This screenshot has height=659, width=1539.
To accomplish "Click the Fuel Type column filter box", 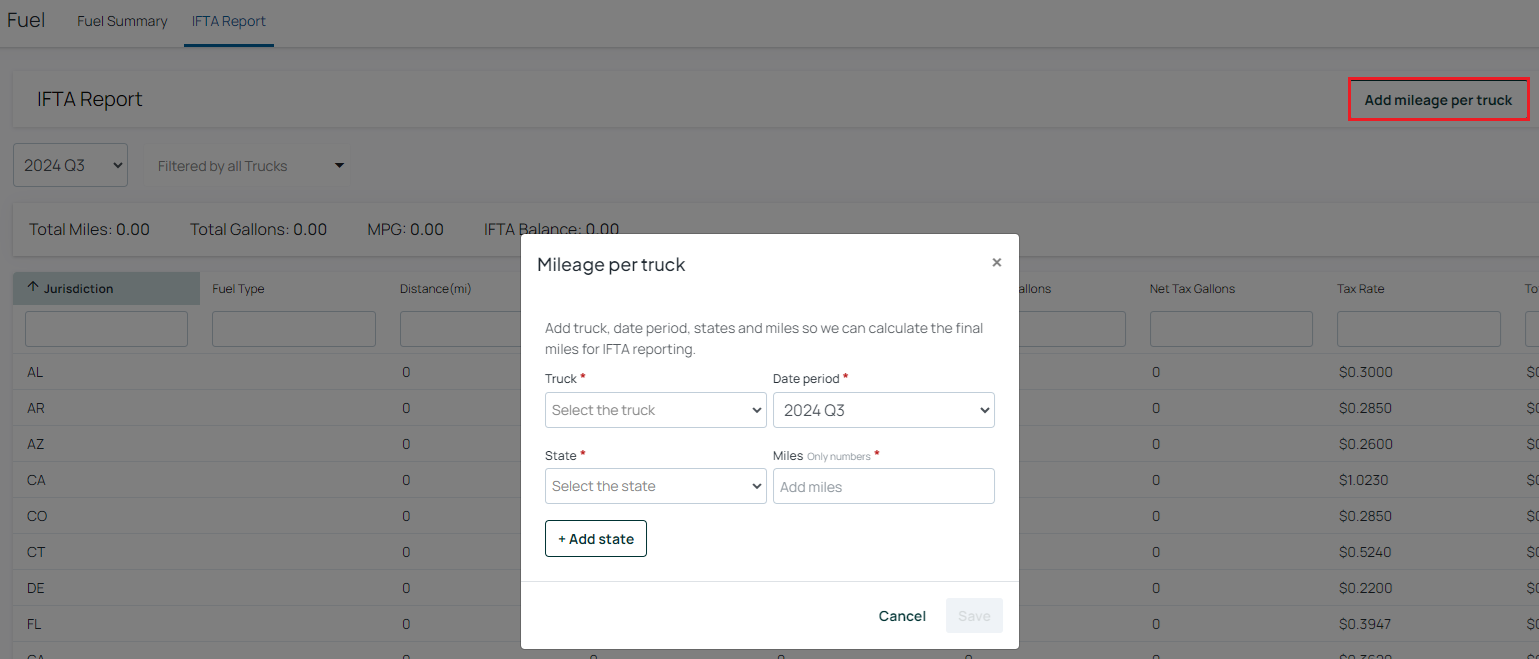I will click(x=294, y=329).
